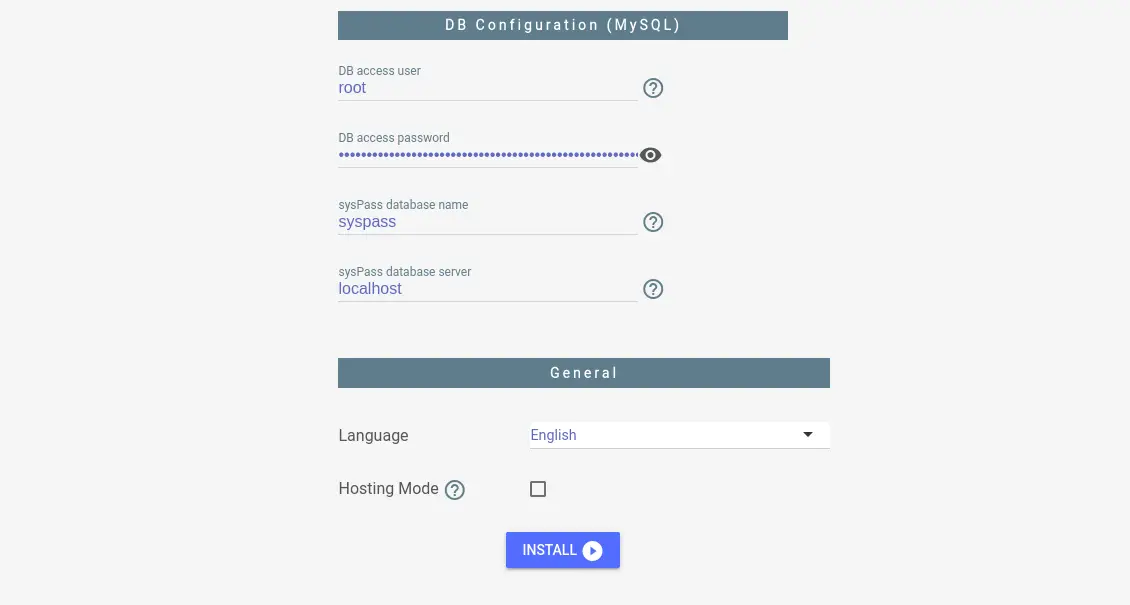
Task: Focus the database name field containing syspass
Action: coord(488,222)
